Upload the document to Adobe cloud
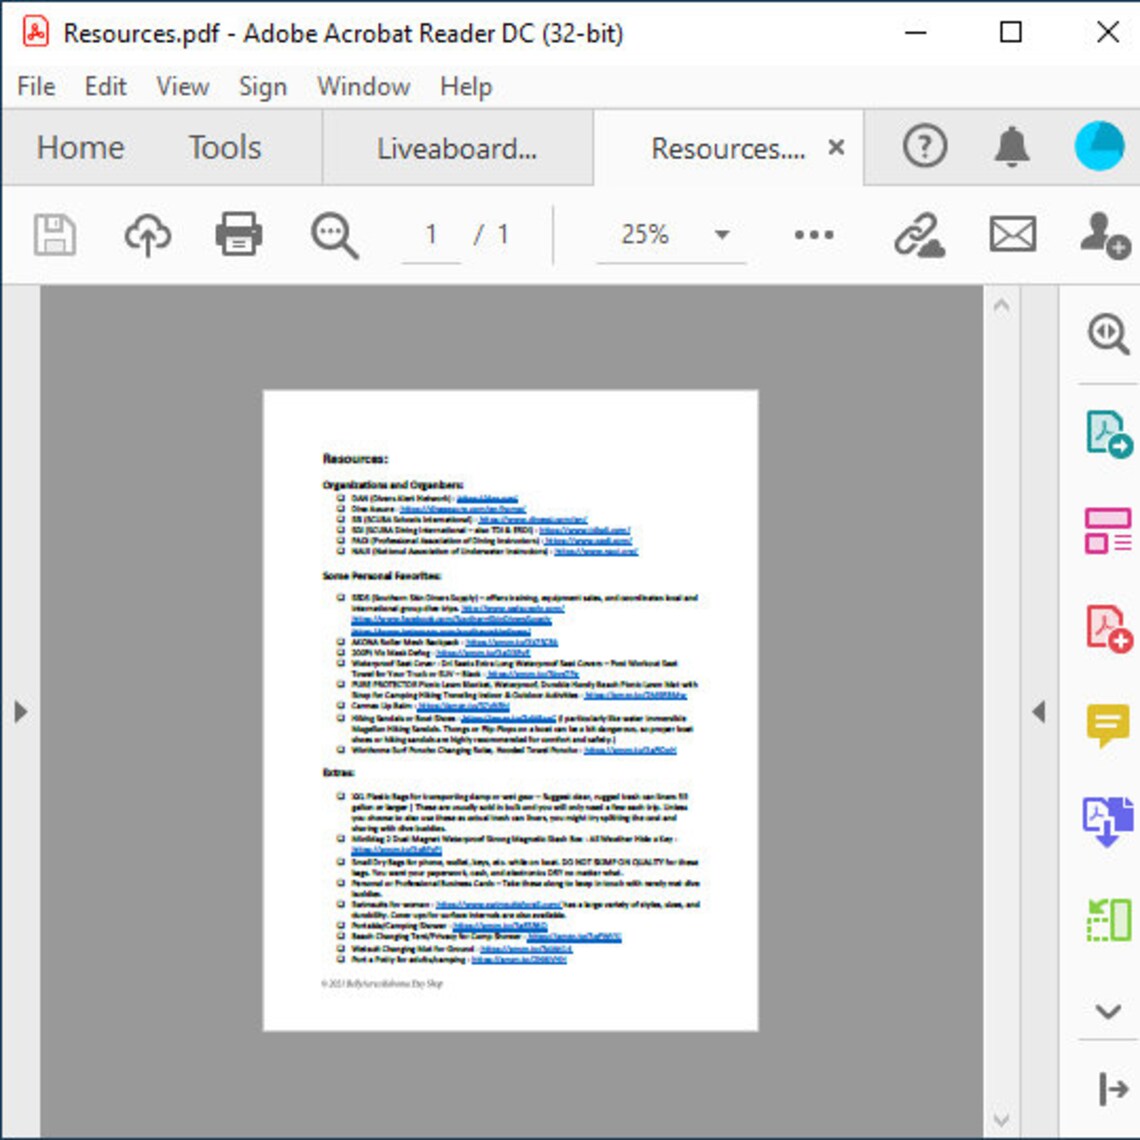Image resolution: width=1140 pixels, height=1140 pixels. click(x=148, y=234)
